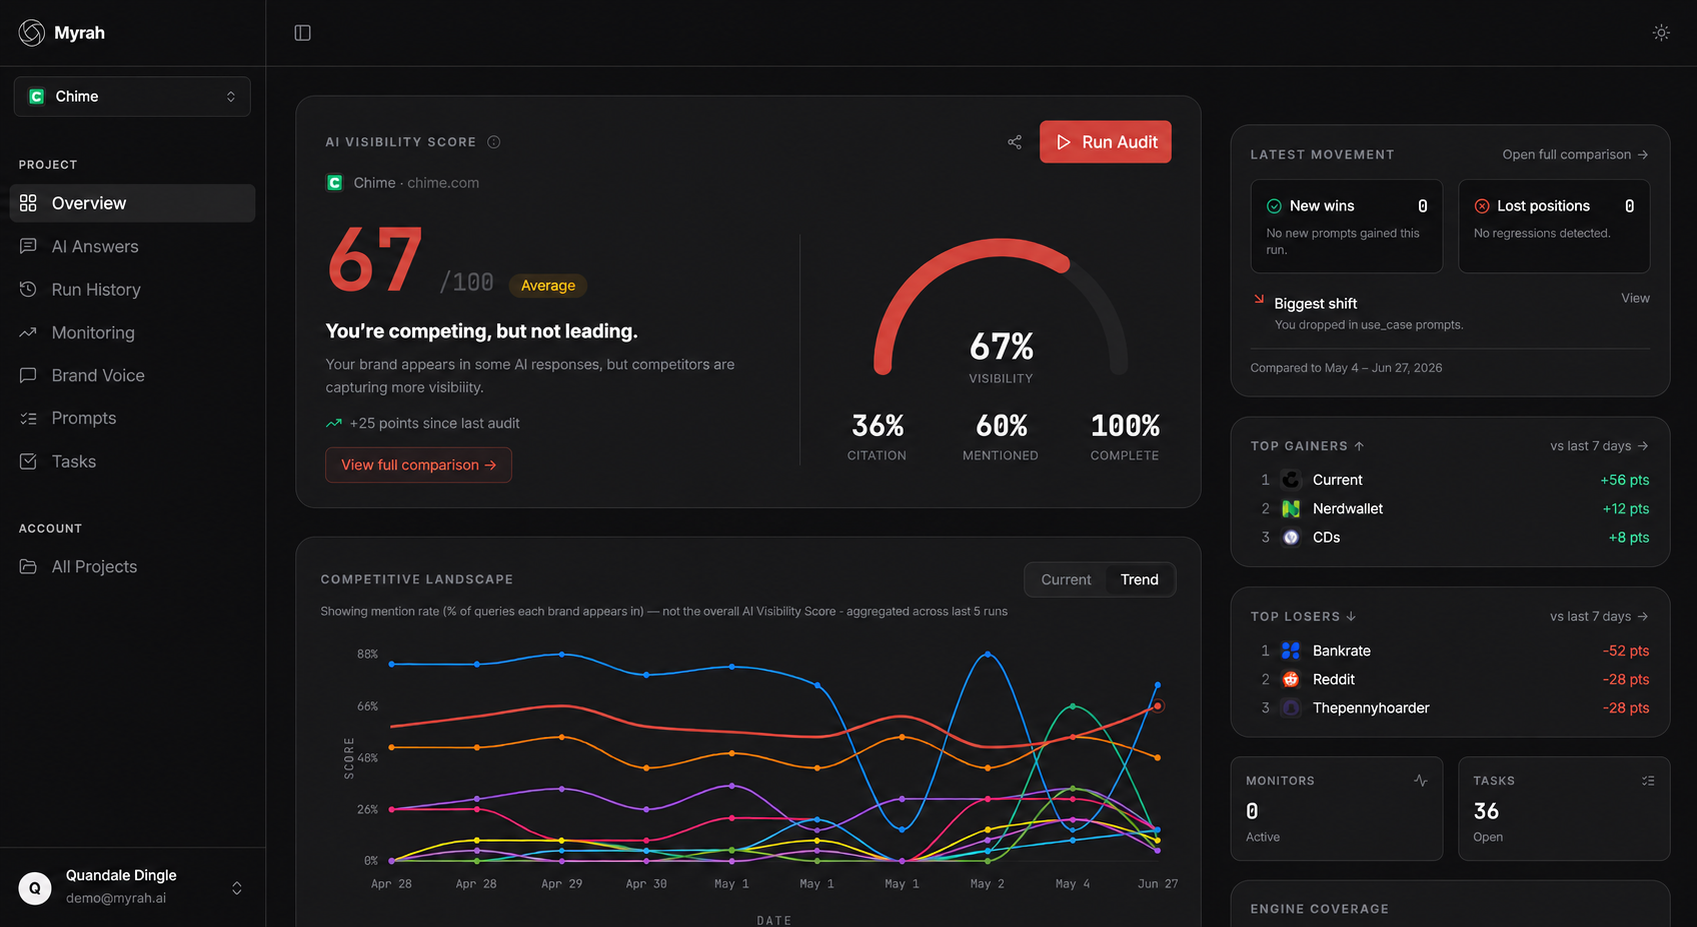1697x927 pixels.
Task: Click the Tasks card checklist icon
Action: tap(1648, 781)
